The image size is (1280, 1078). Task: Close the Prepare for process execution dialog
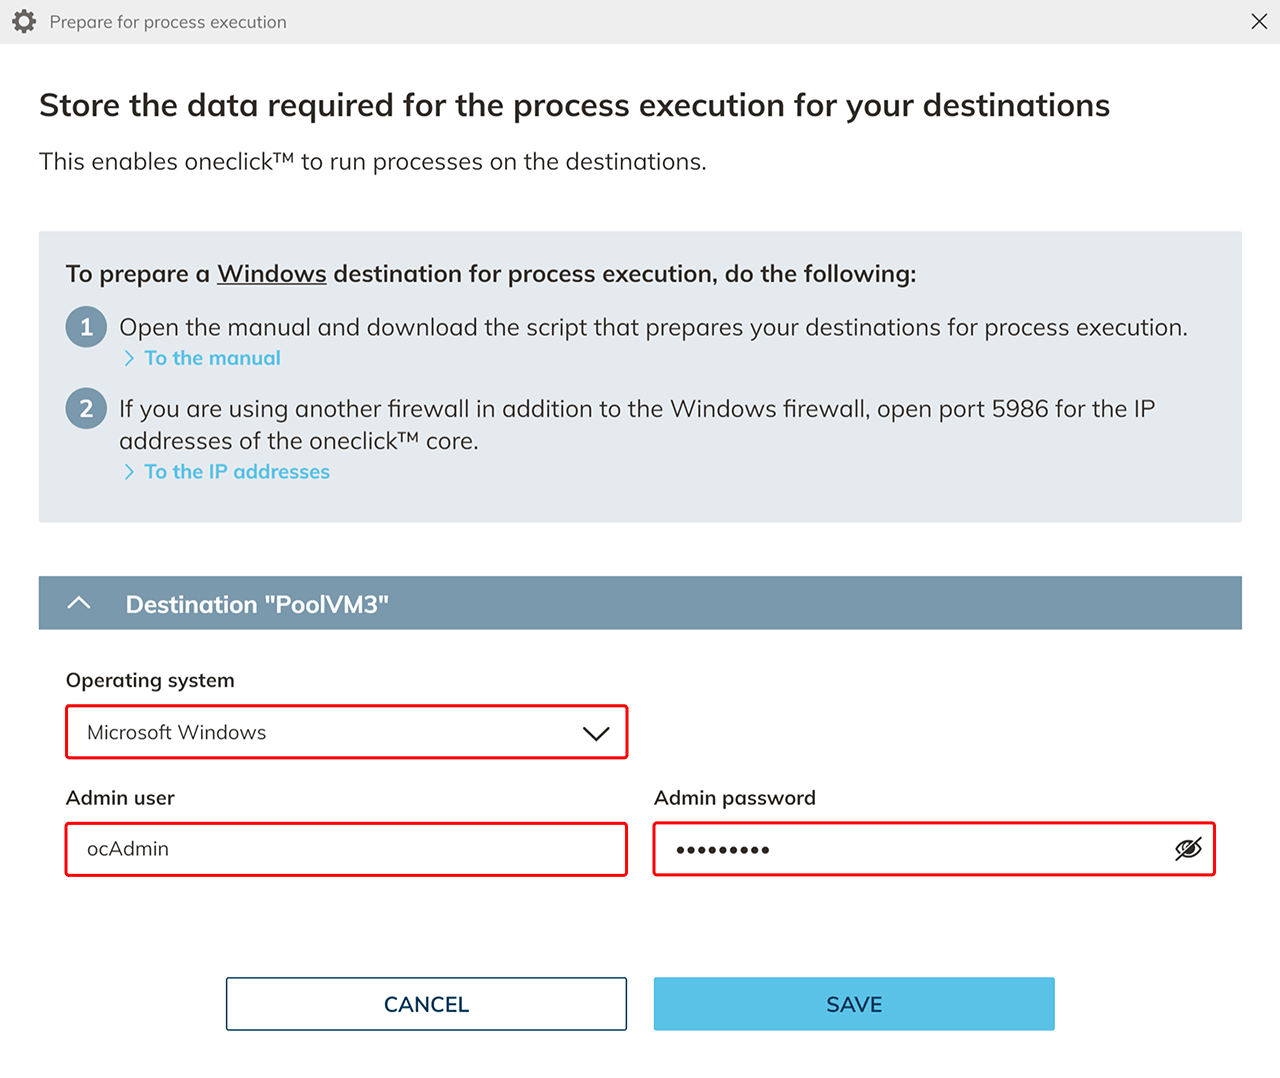point(1259,22)
